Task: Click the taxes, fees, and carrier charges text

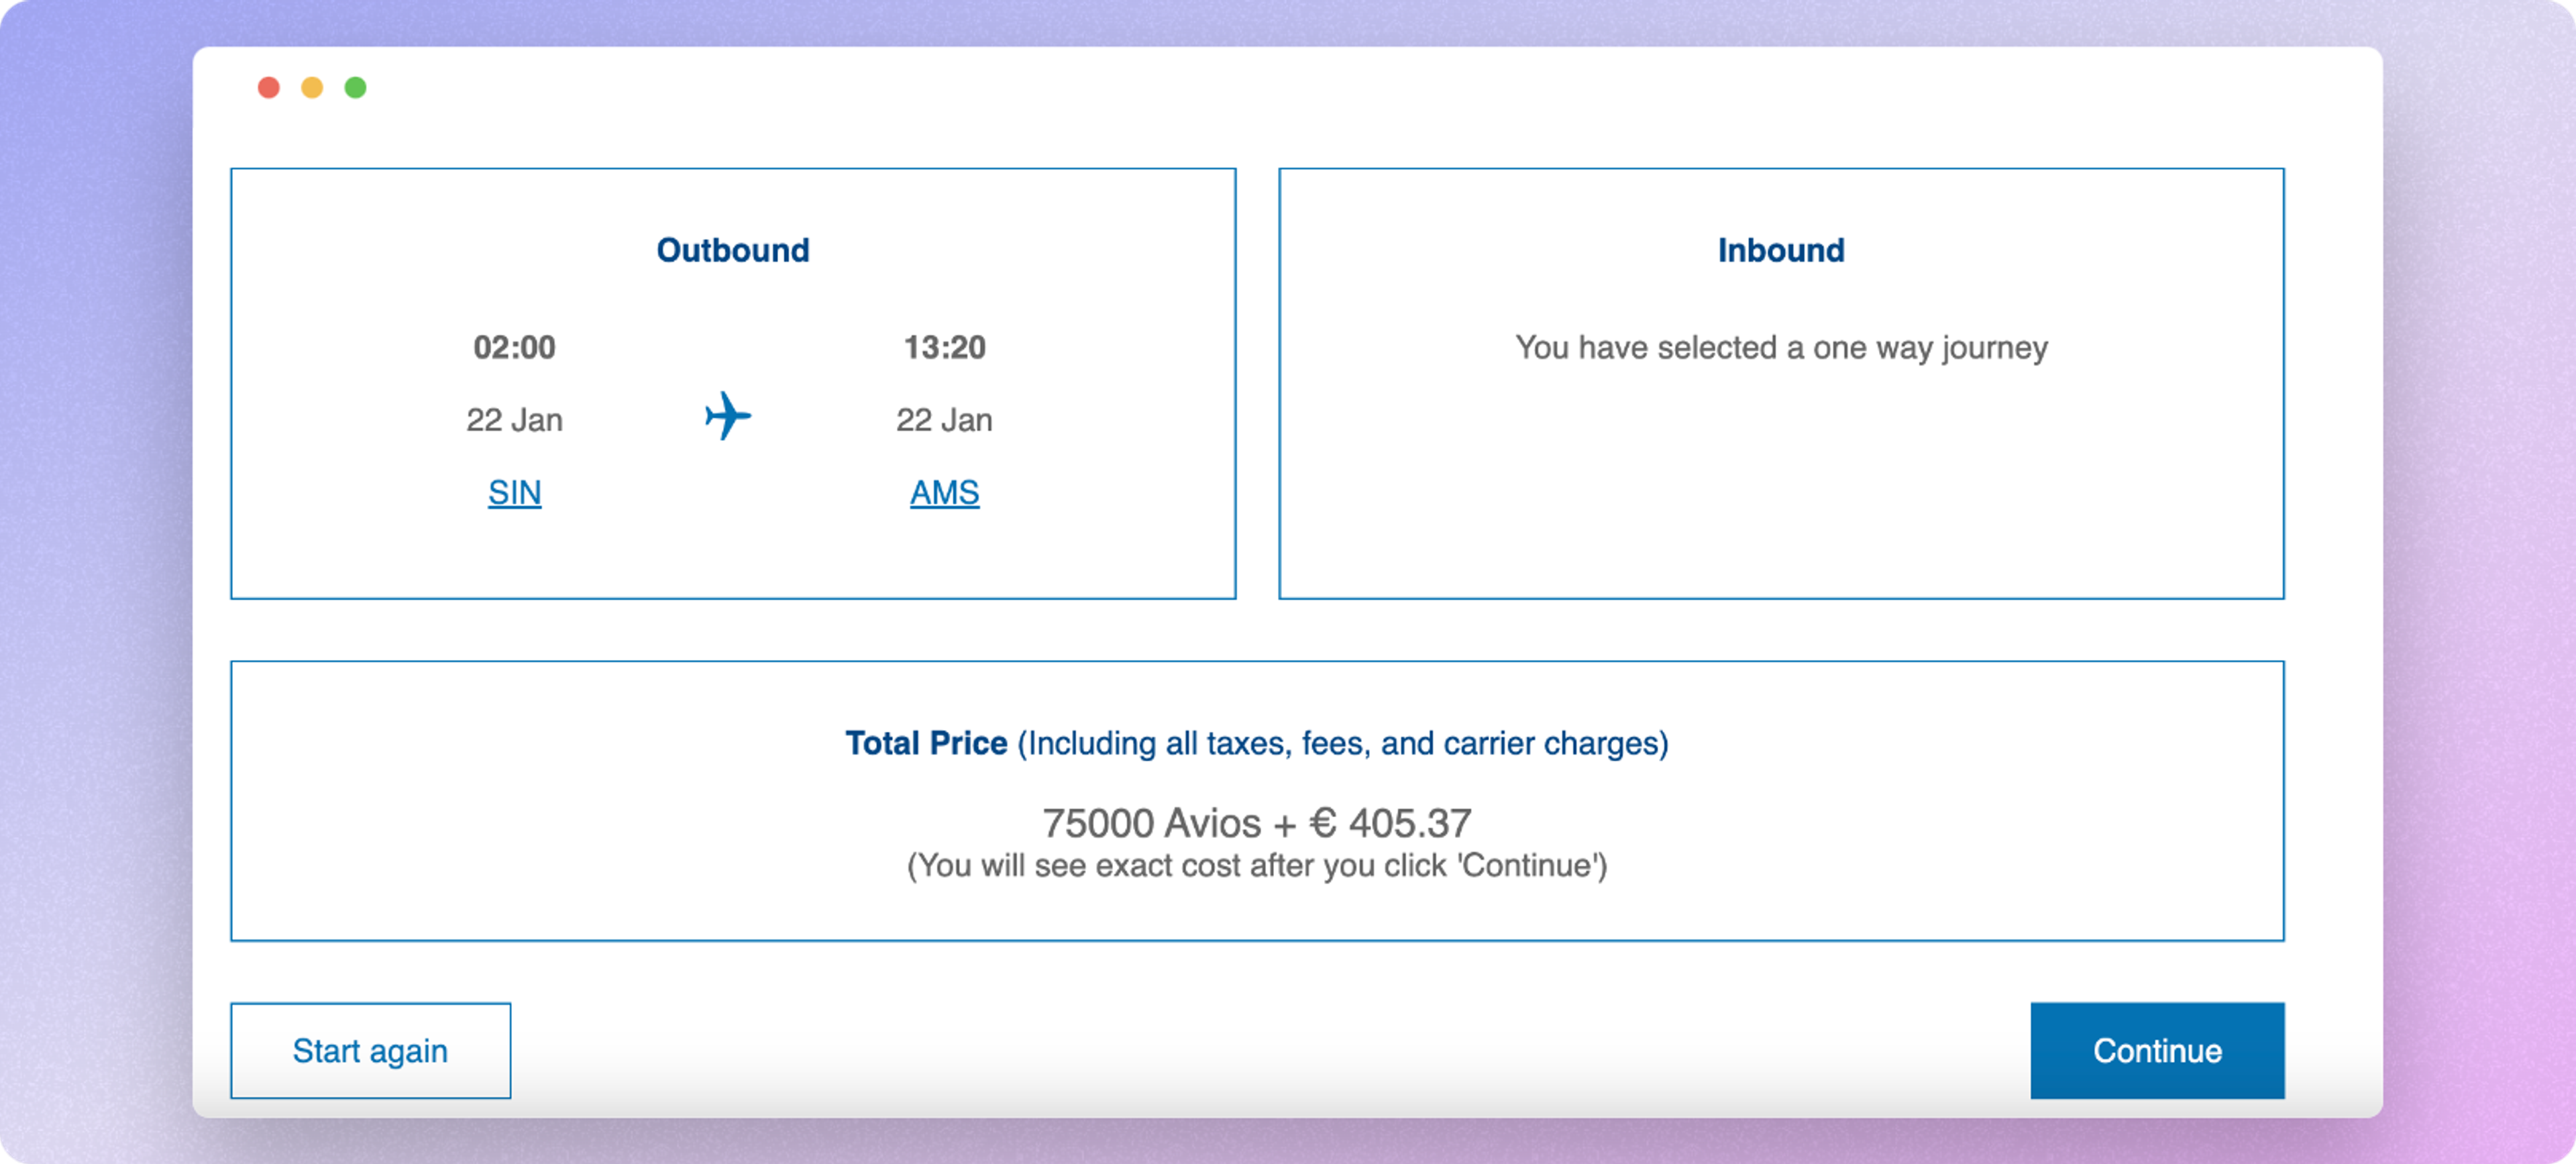Action: pyautogui.click(x=1342, y=743)
